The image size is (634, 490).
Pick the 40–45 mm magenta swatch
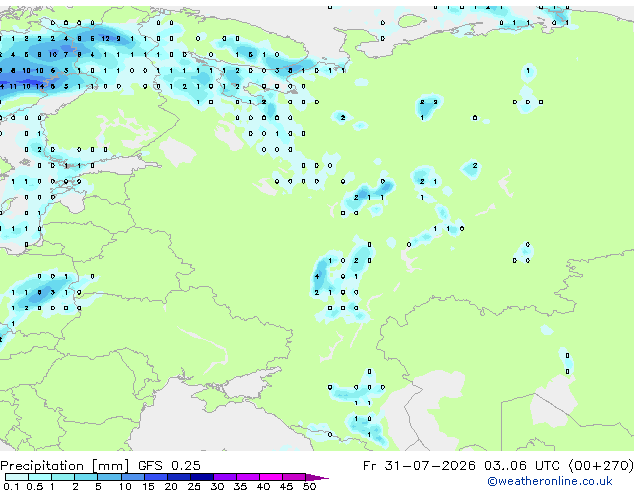click(271, 477)
